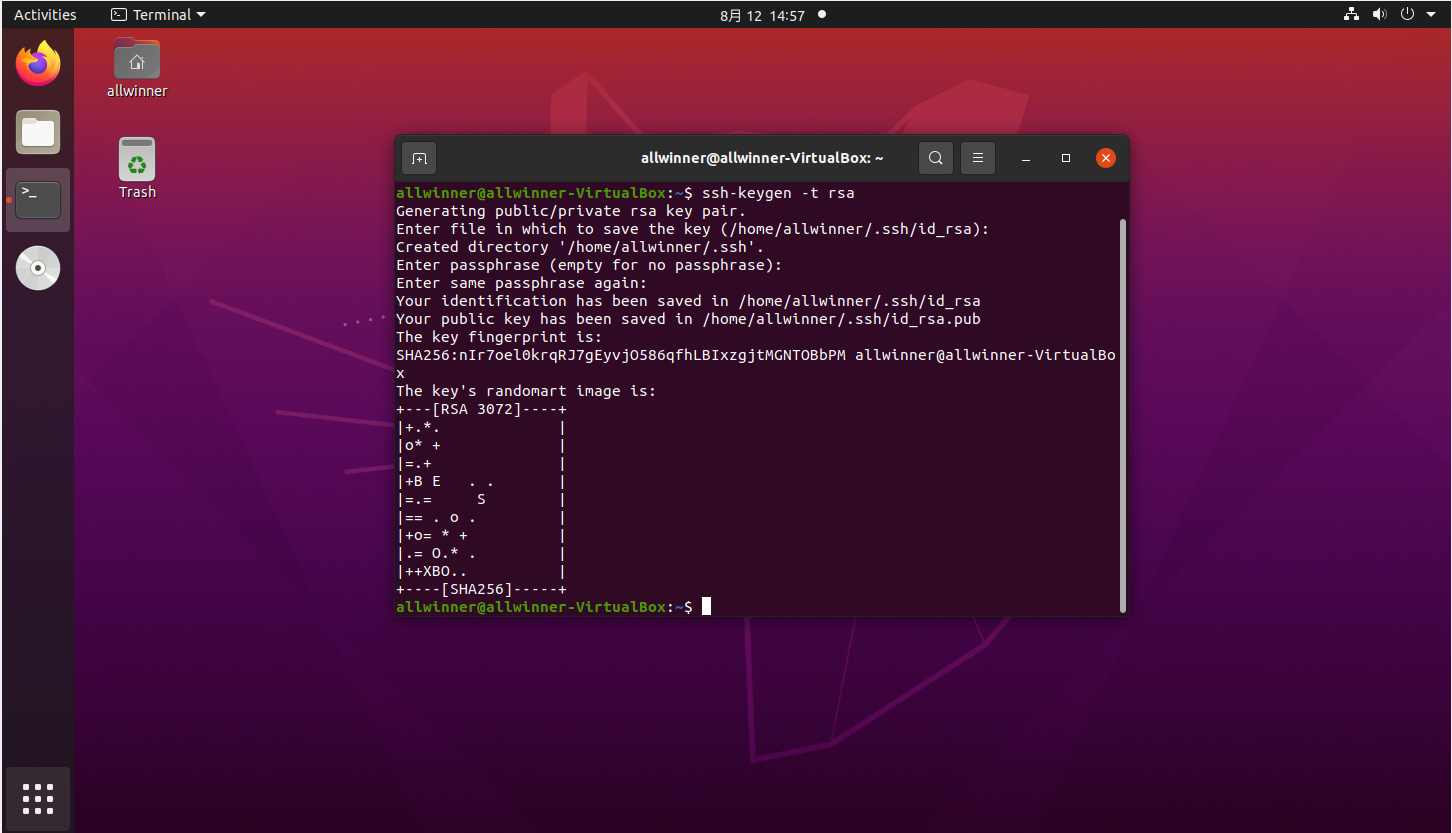Image resolution: width=1452 pixels, height=833 pixels.
Task: Search within the terminal output
Action: (x=935, y=158)
